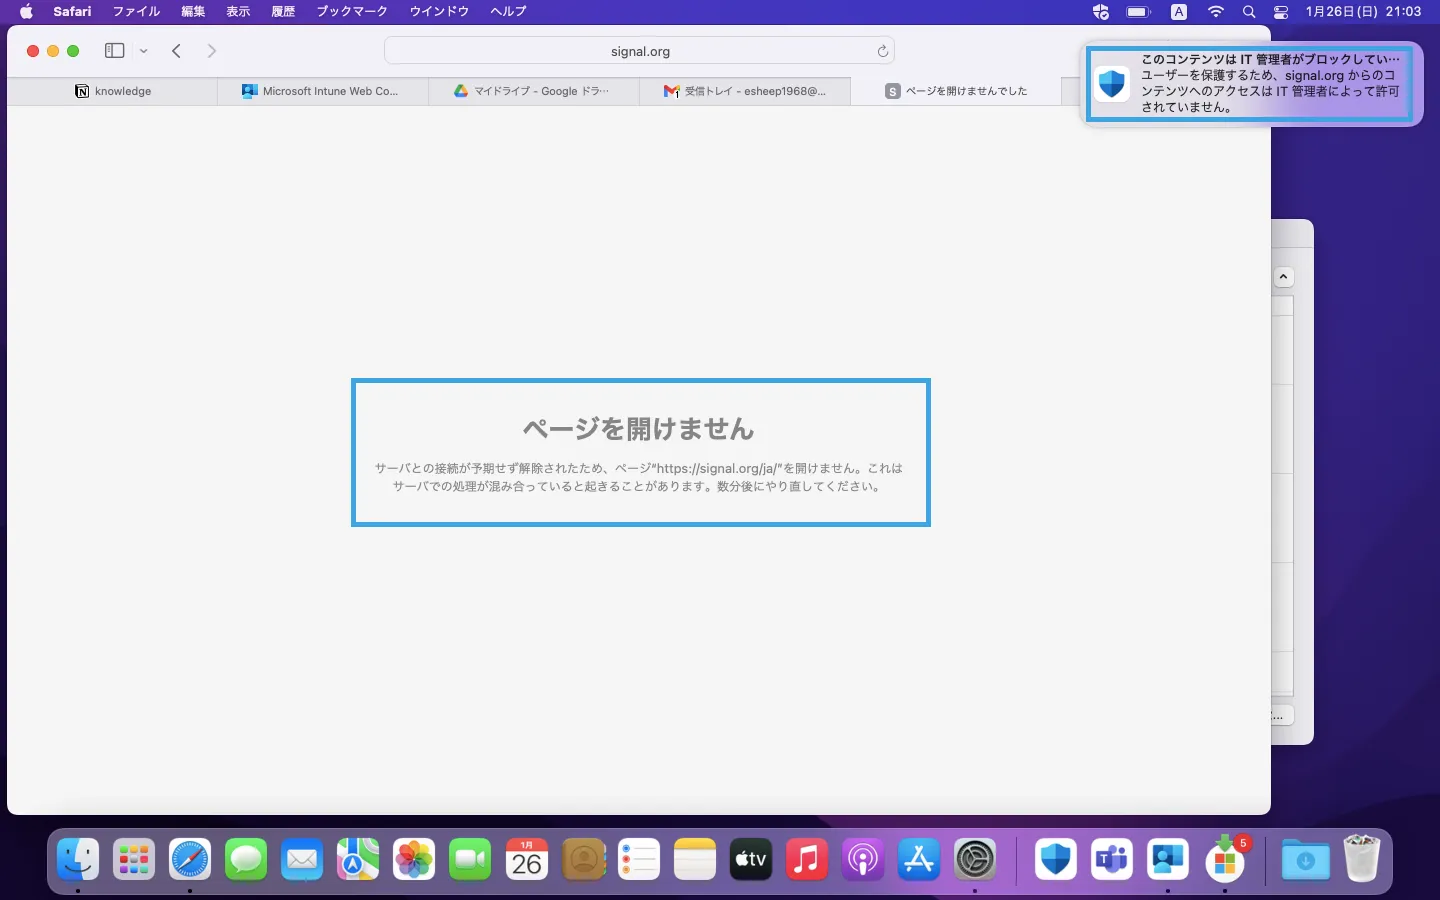Screen dimensions: 1440x900
Task: Open Microsoft Defender from the Dock
Action: [1055, 859]
